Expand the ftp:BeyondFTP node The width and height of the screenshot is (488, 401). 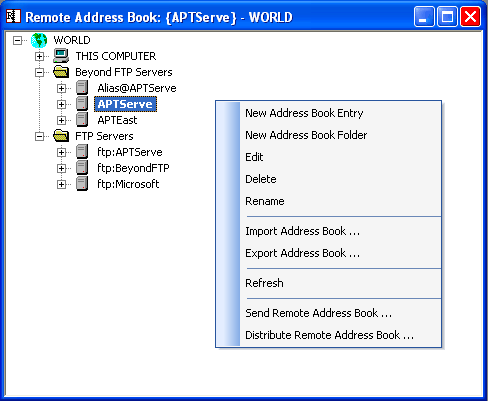pos(61,169)
